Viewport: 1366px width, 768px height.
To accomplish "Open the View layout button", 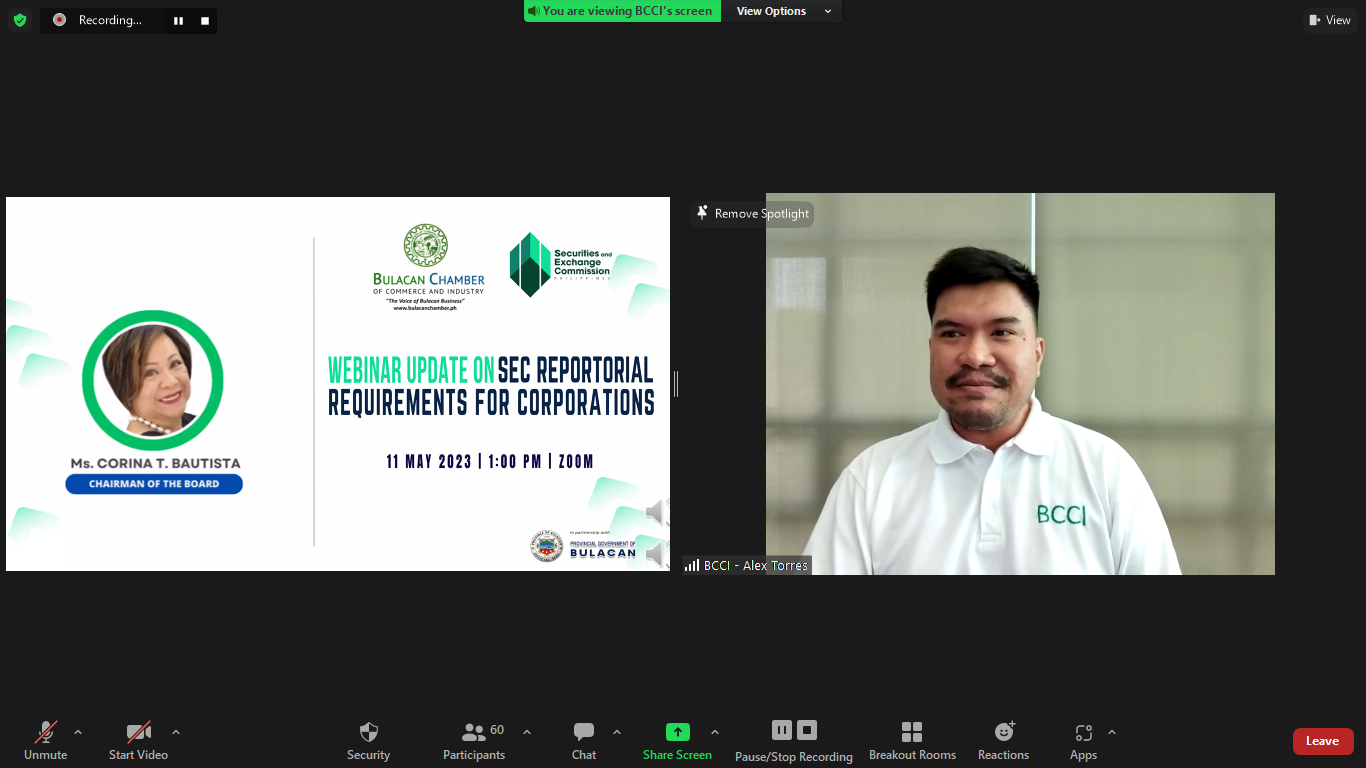I will (1329, 20).
